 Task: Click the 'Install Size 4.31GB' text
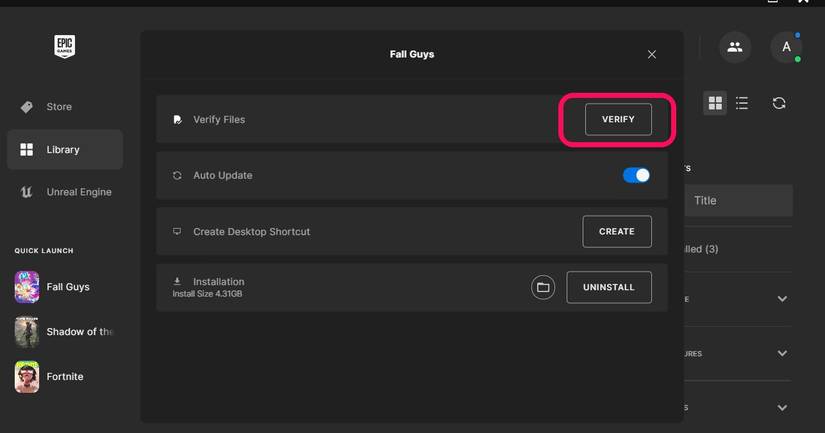(x=207, y=294)
